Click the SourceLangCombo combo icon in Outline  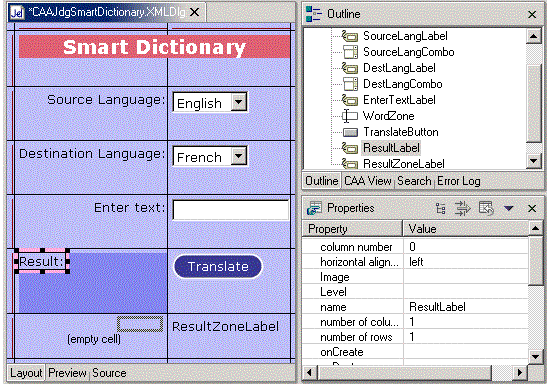pos(350,52)
